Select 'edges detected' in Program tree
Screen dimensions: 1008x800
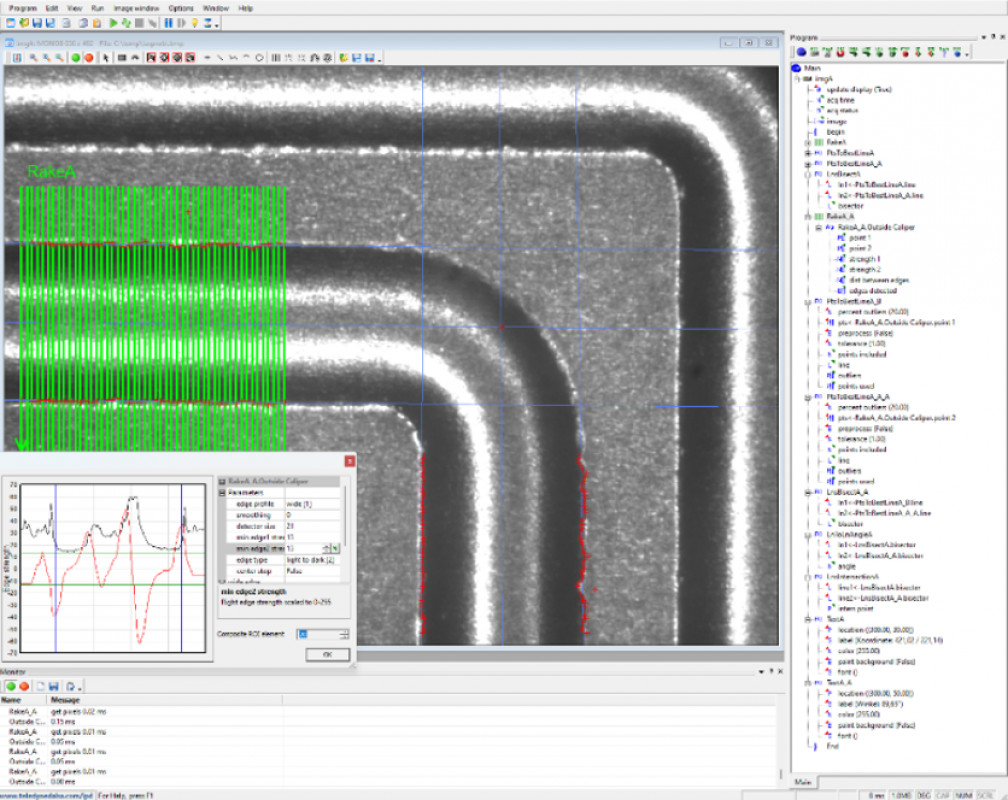tap(874, 291)
